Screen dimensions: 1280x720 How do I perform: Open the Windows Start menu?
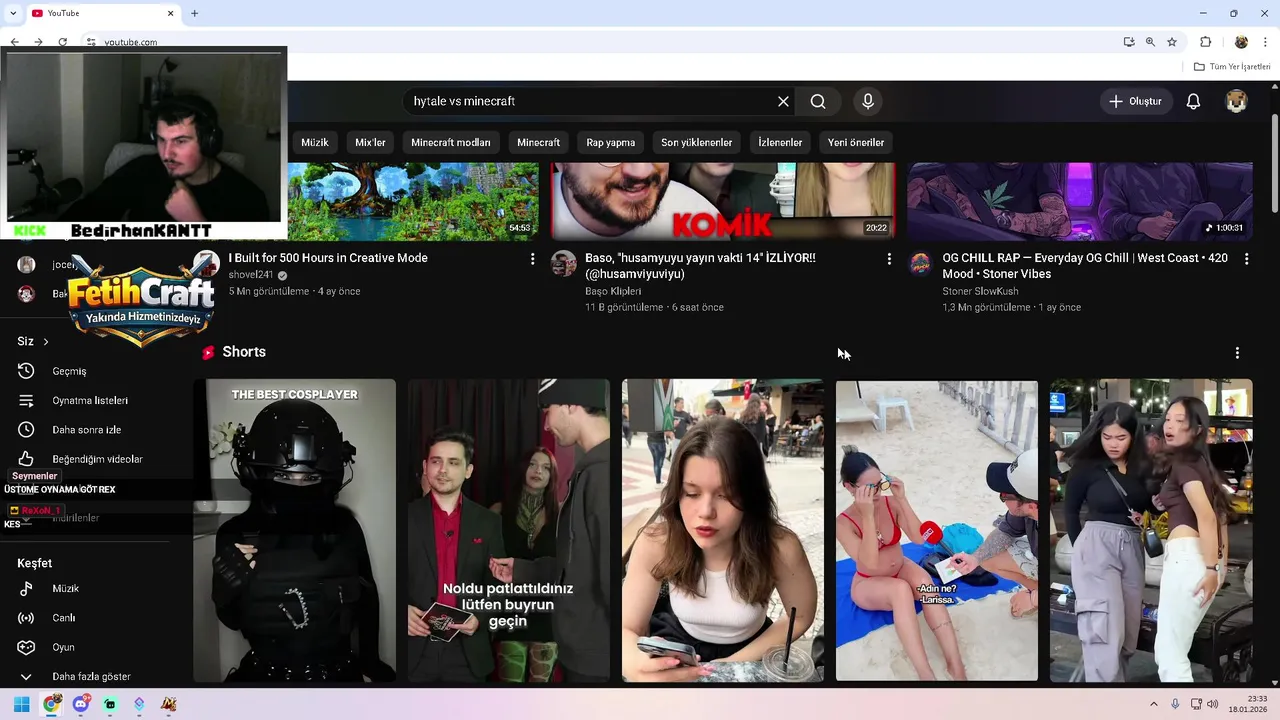[x=21, y=704]
